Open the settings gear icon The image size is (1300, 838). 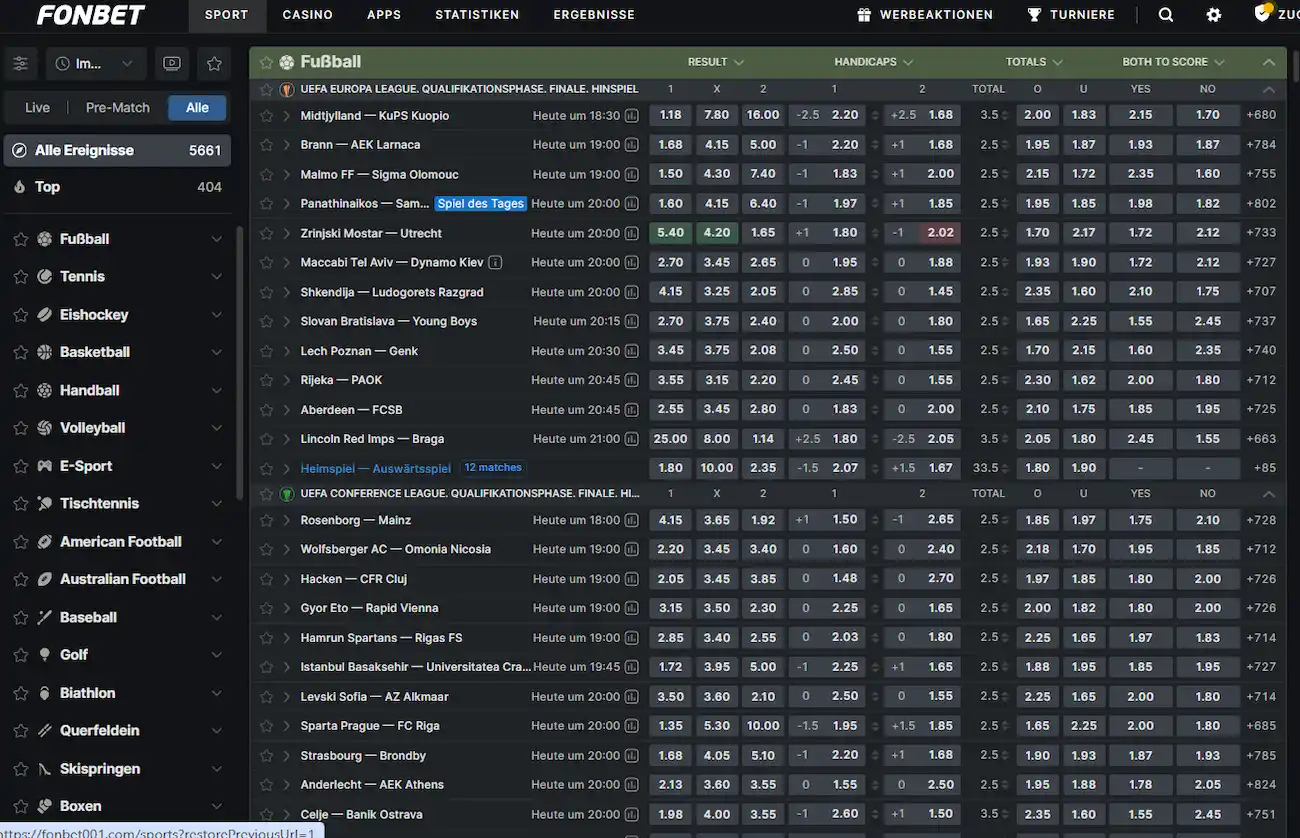(1214, 15)
